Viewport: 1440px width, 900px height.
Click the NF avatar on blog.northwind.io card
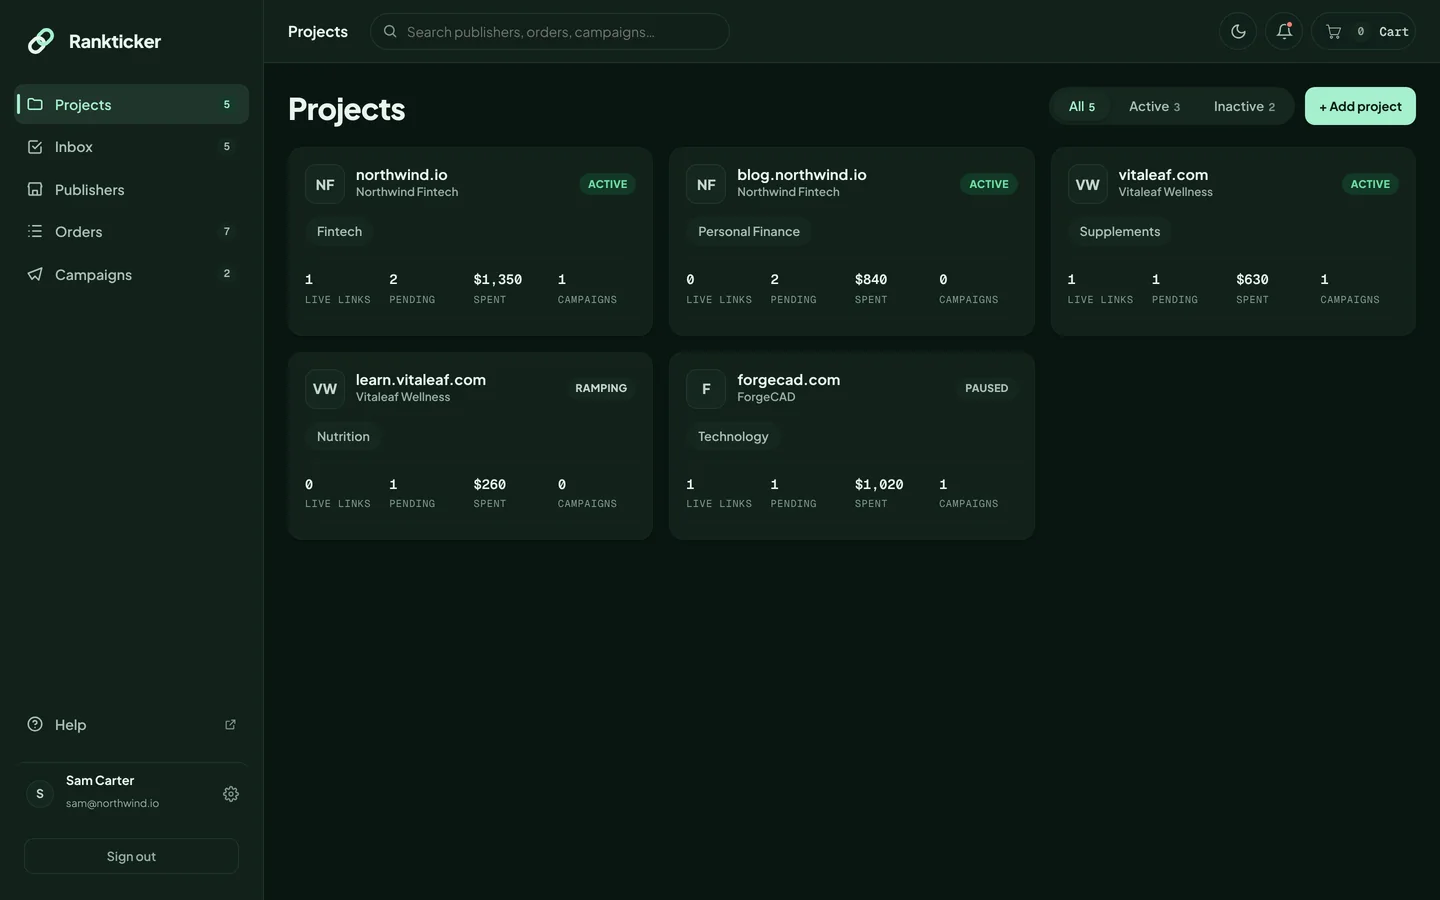(706, 184)
